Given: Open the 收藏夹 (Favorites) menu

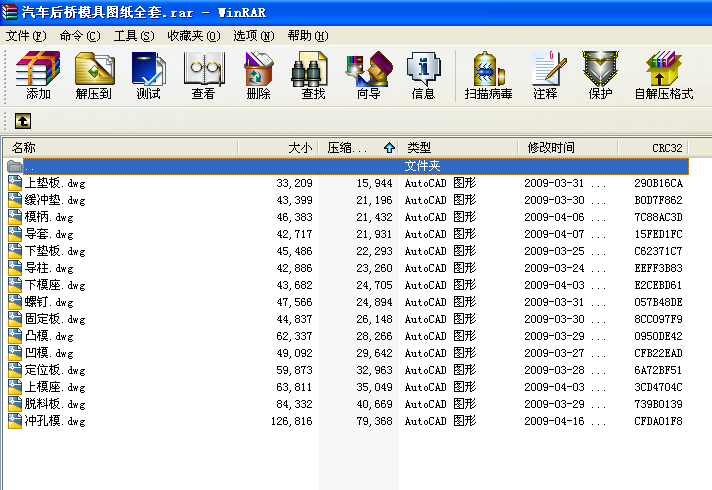Looking at the screenshot, I should click(193, 35).
